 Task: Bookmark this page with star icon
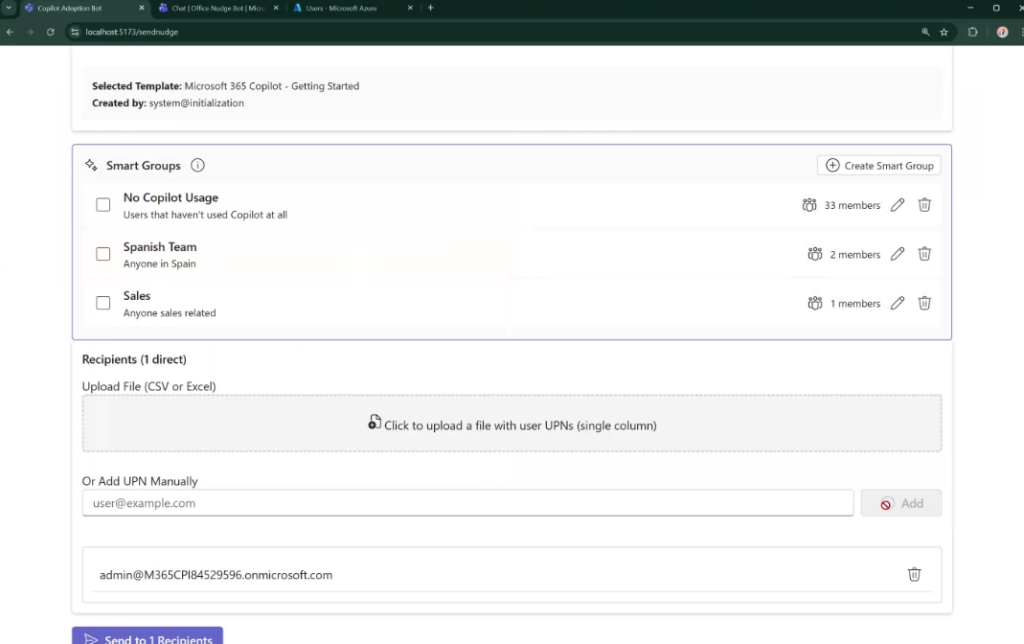click(x=943, y=32)
